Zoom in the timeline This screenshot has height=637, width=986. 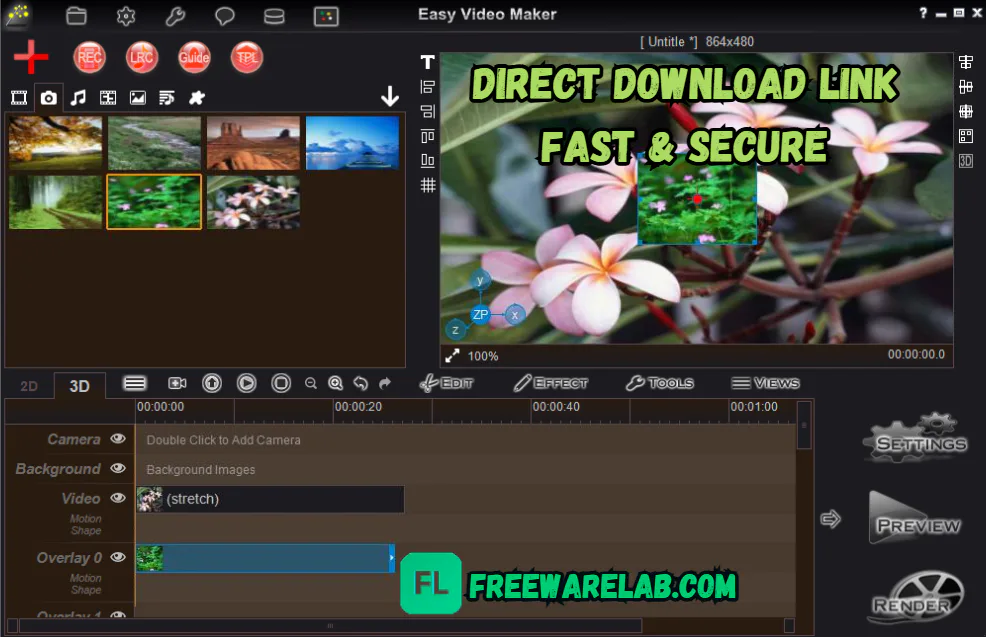[x=336, y=383]
